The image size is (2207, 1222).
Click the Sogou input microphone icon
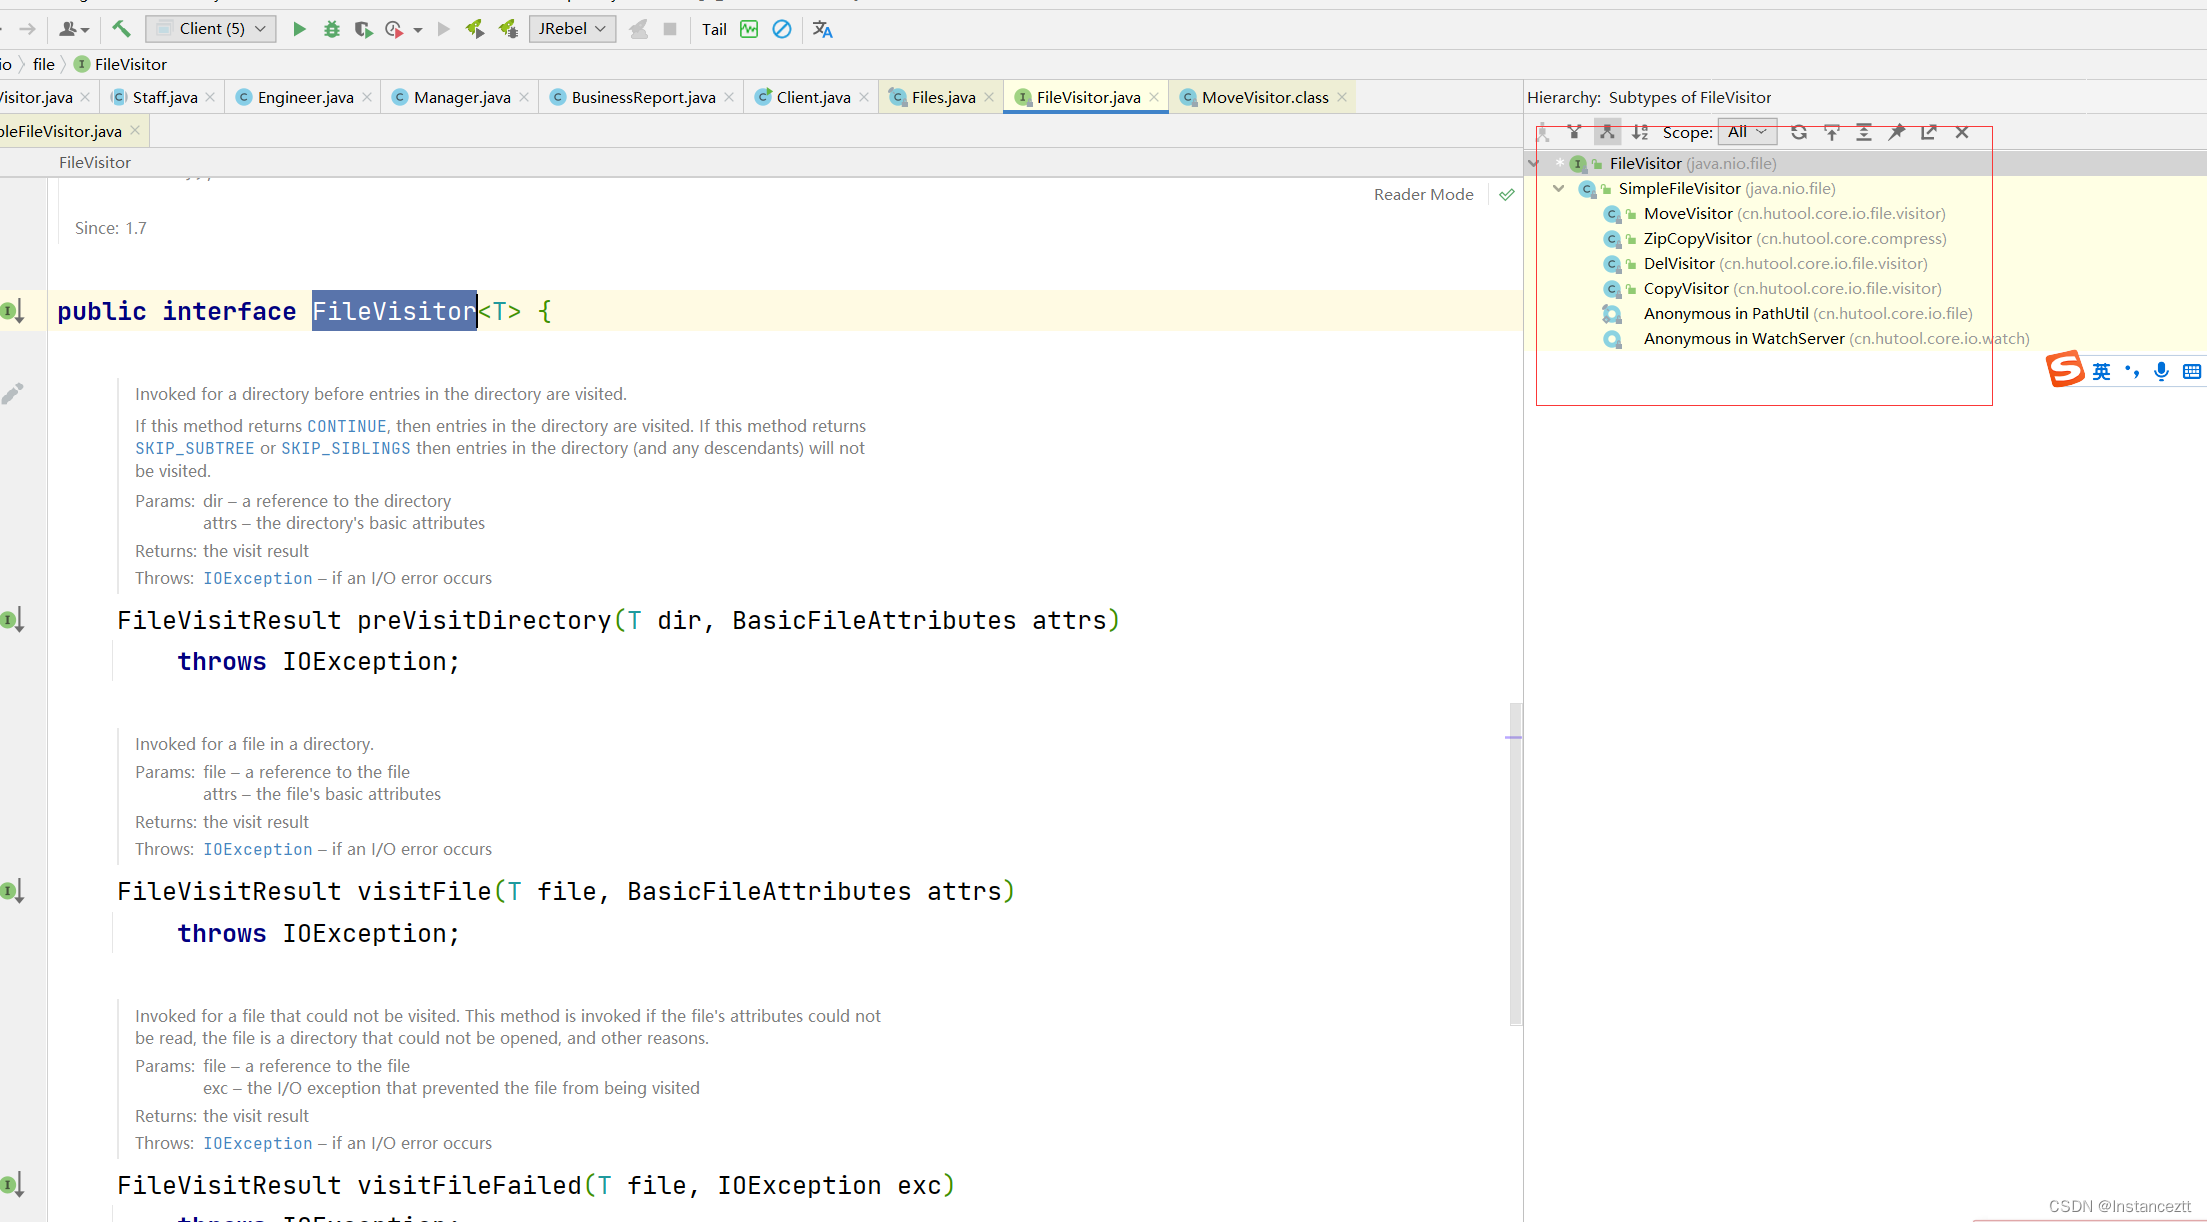[x=2161, y=371]
